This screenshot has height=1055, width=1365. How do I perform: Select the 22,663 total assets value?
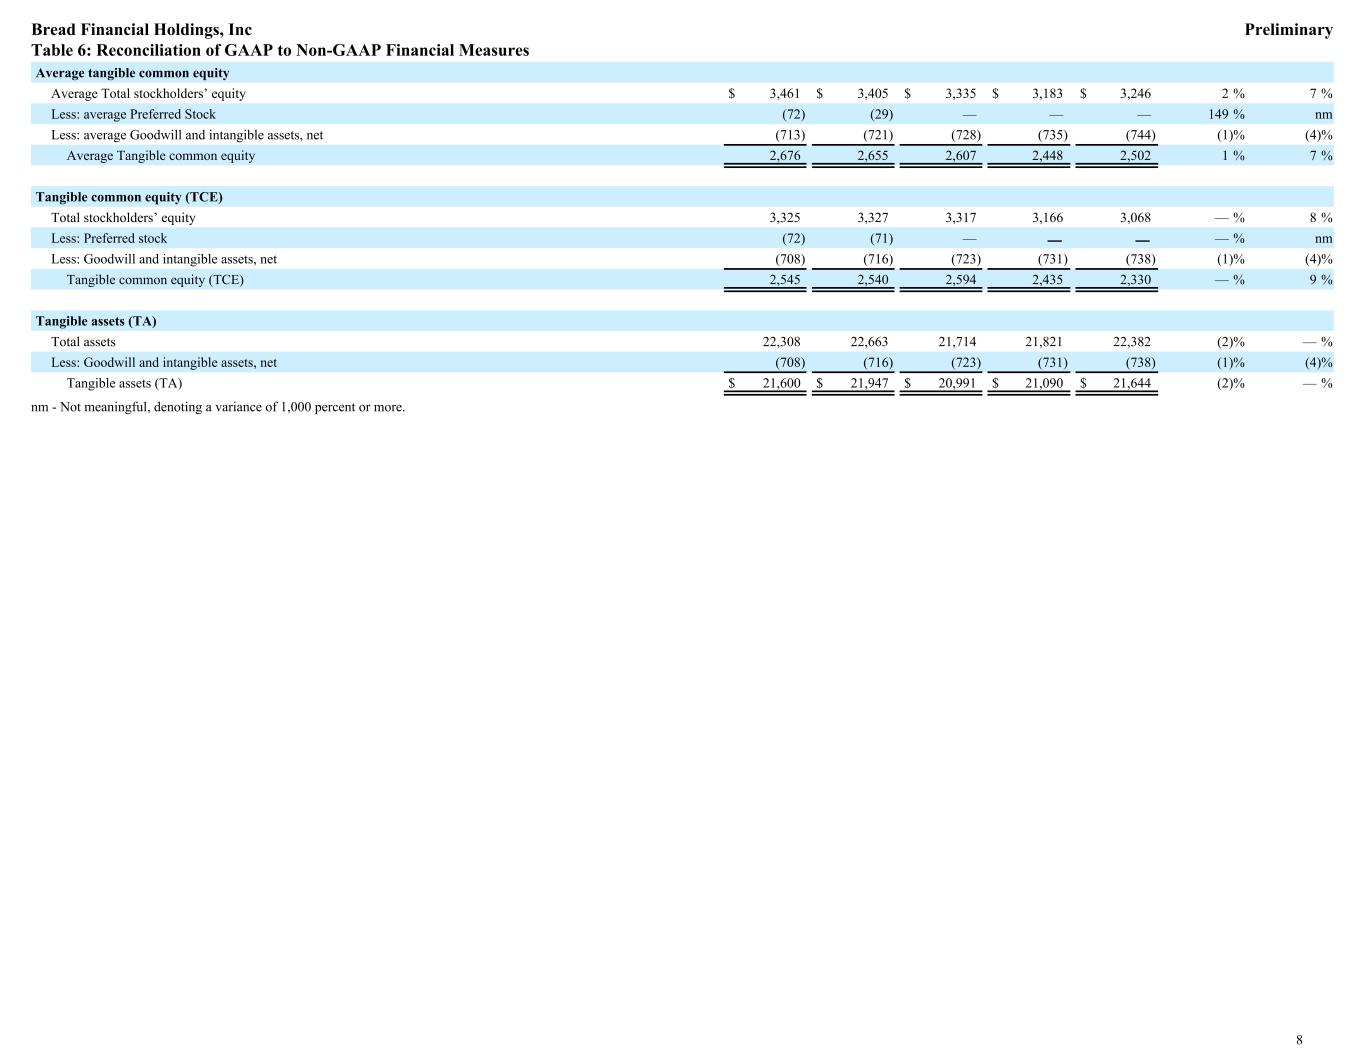coord(869,342)
